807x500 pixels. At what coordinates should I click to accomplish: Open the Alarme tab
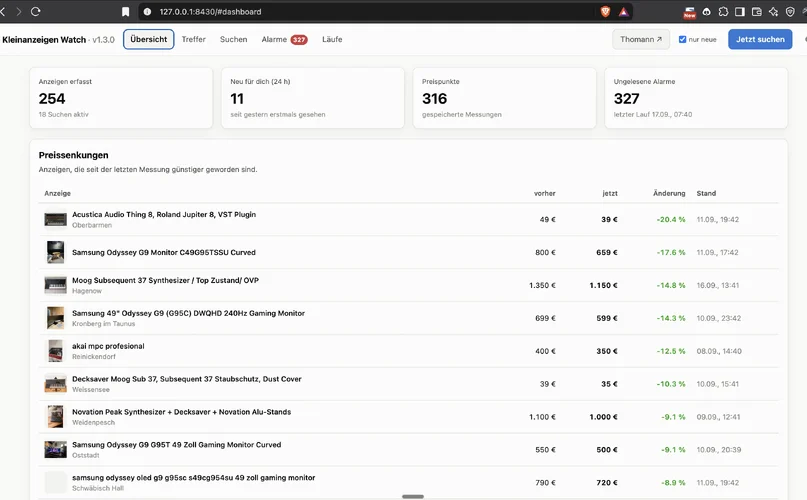tap(284, 39)
